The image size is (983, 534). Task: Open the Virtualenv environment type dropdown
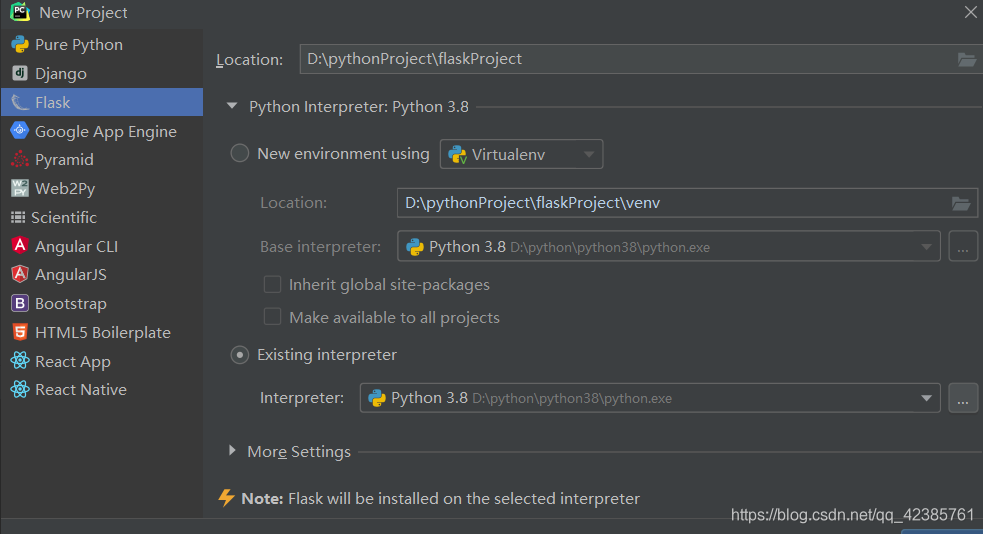coord(522,154)
